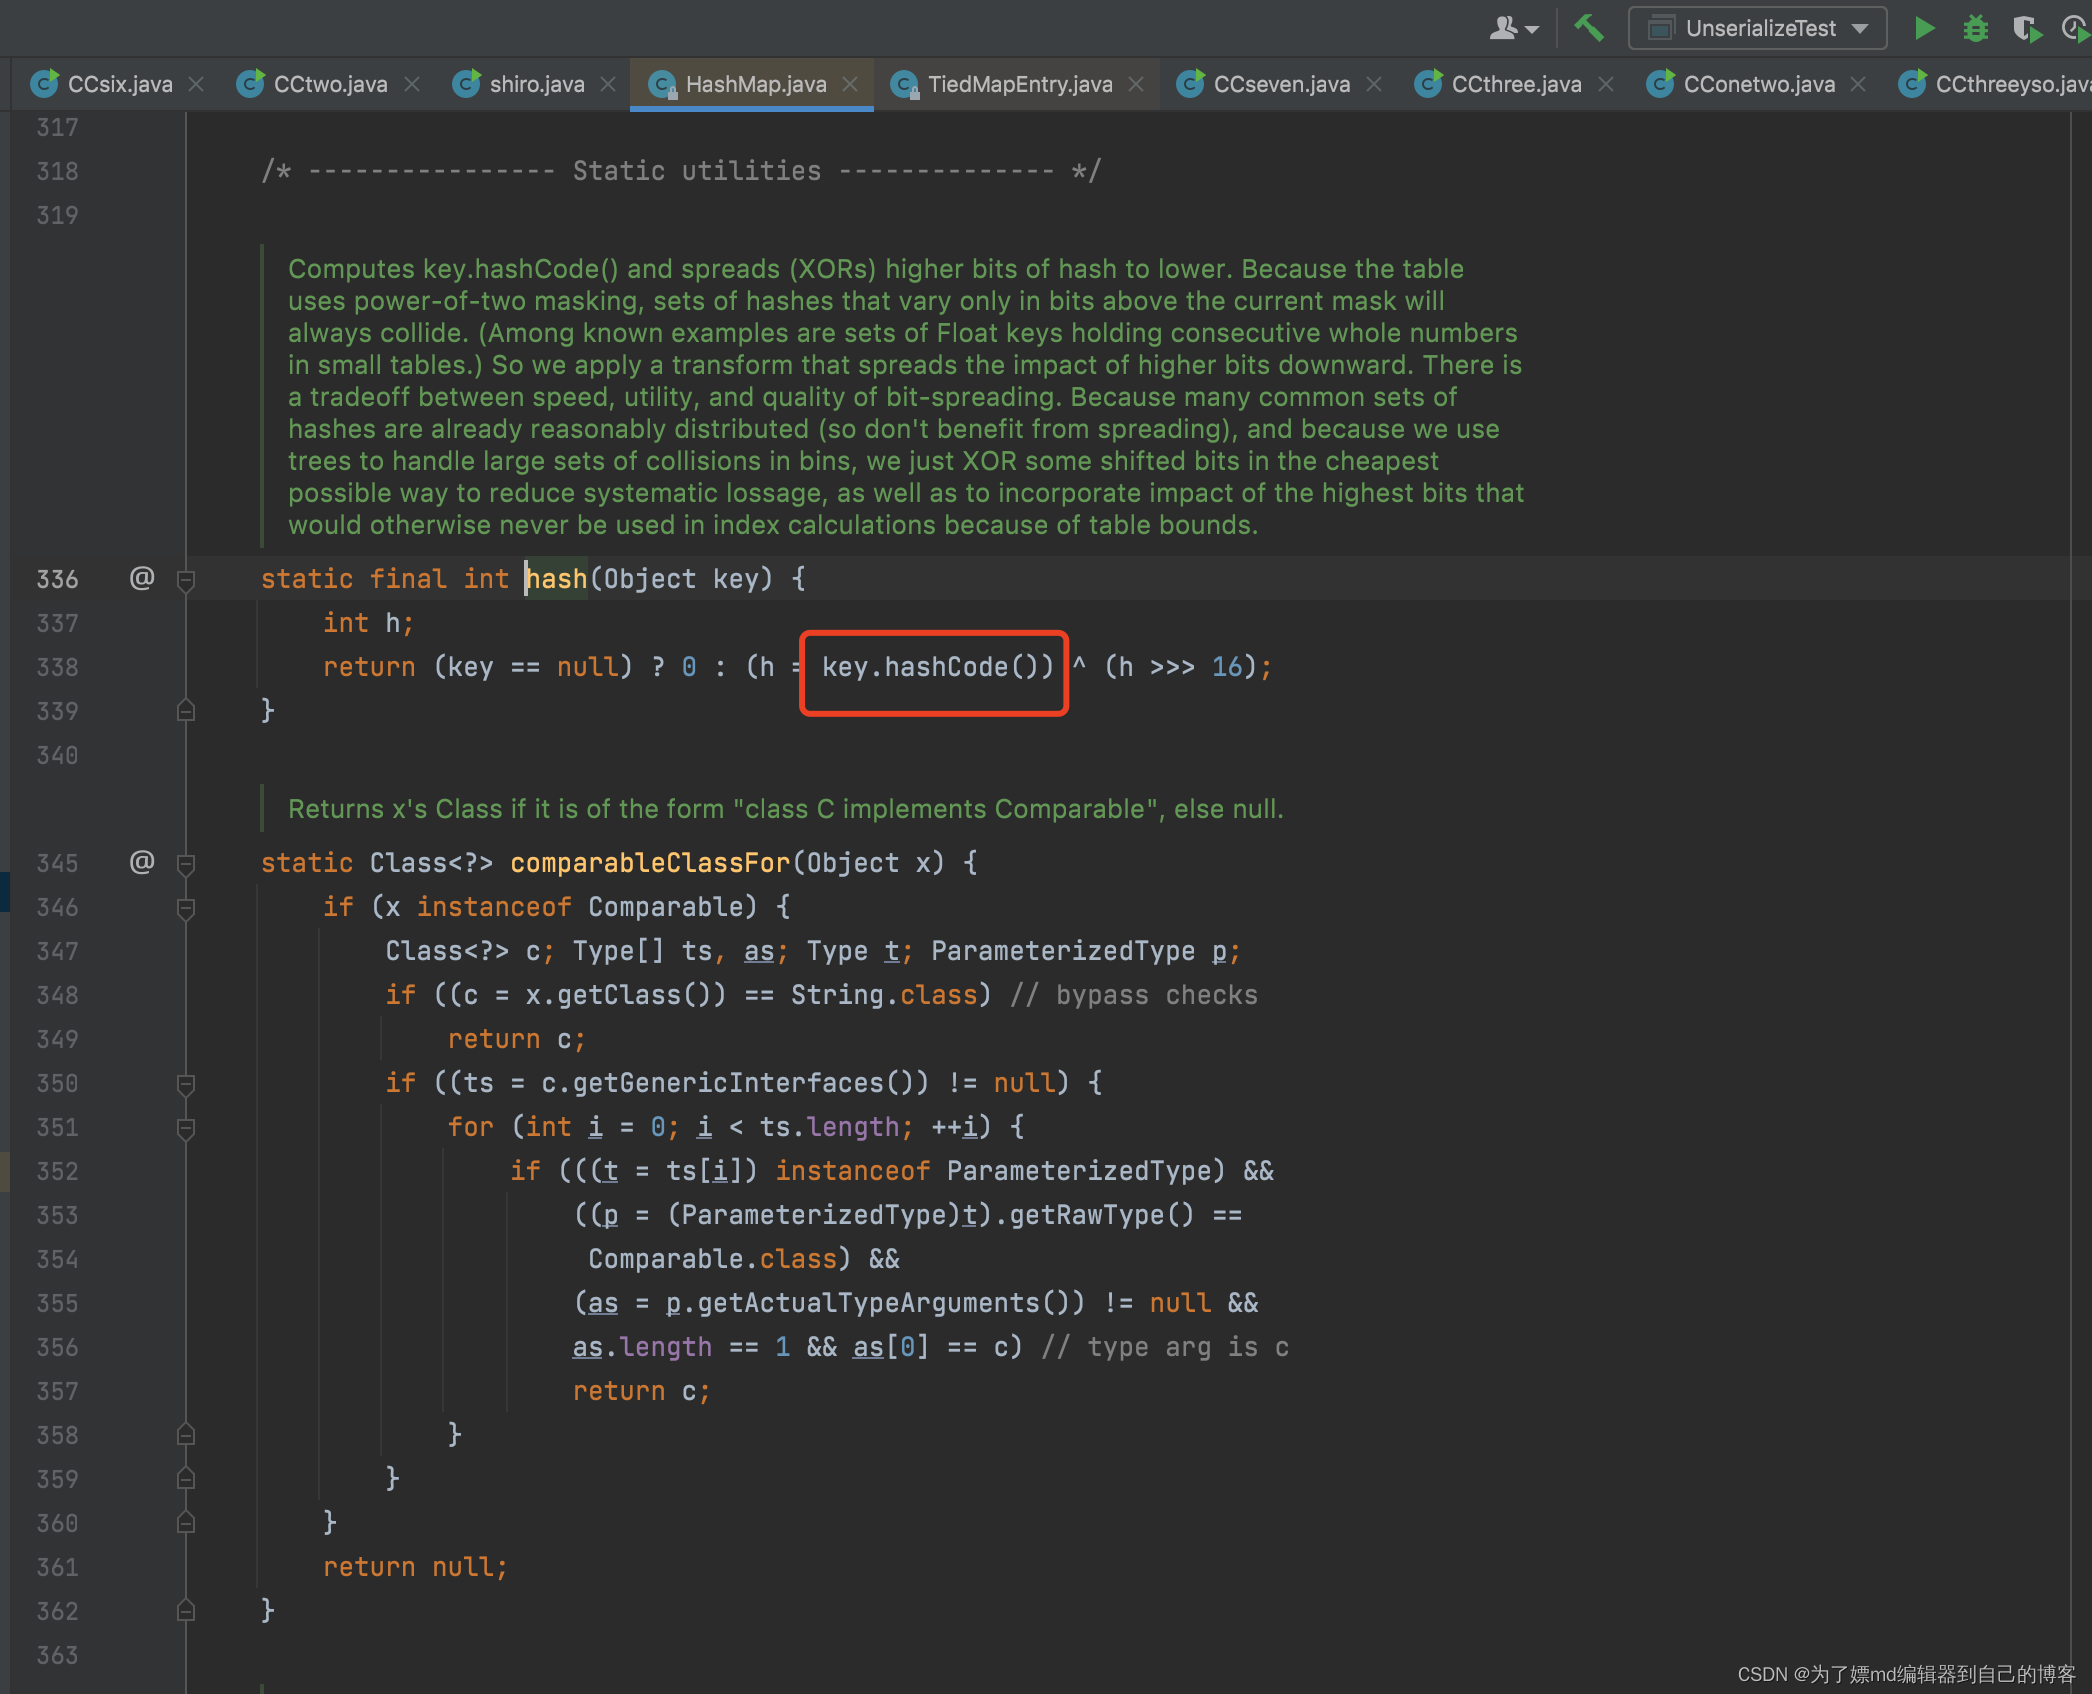2092x1694 pixels.
Task: Click the CCseven.java file type icon
Action: (1190, 84)
